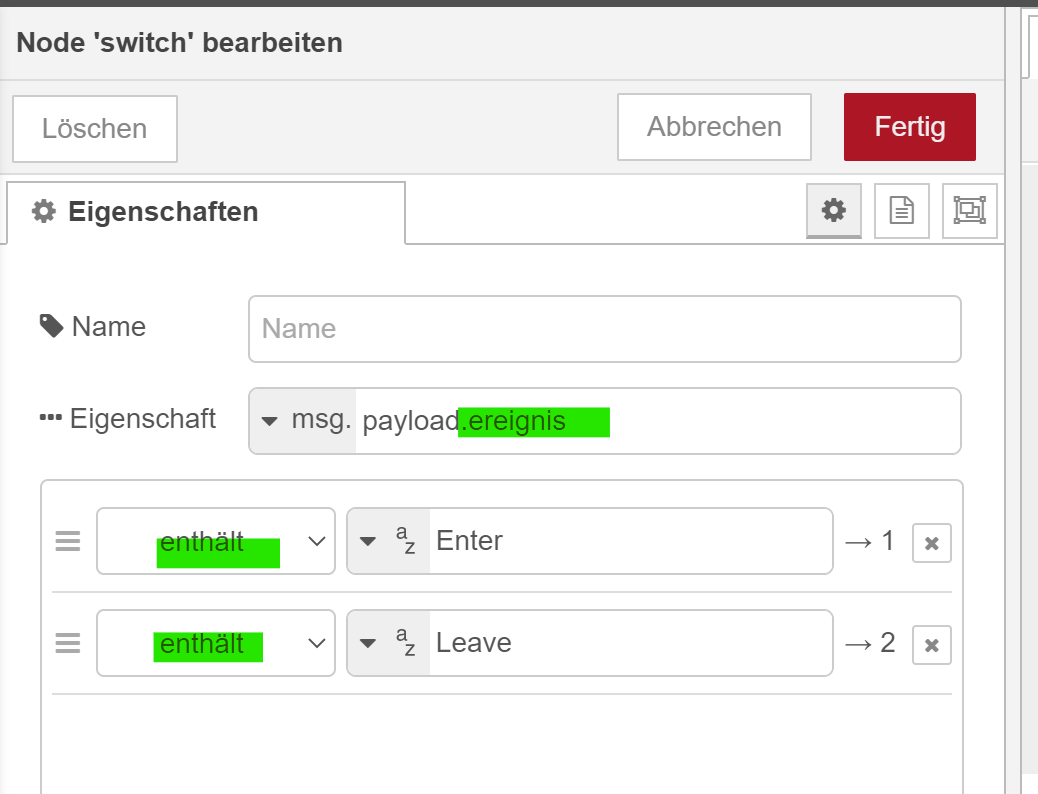Open node appearance settings icon
This screenshot has width=1038, height=794.
tap(969, 210)
